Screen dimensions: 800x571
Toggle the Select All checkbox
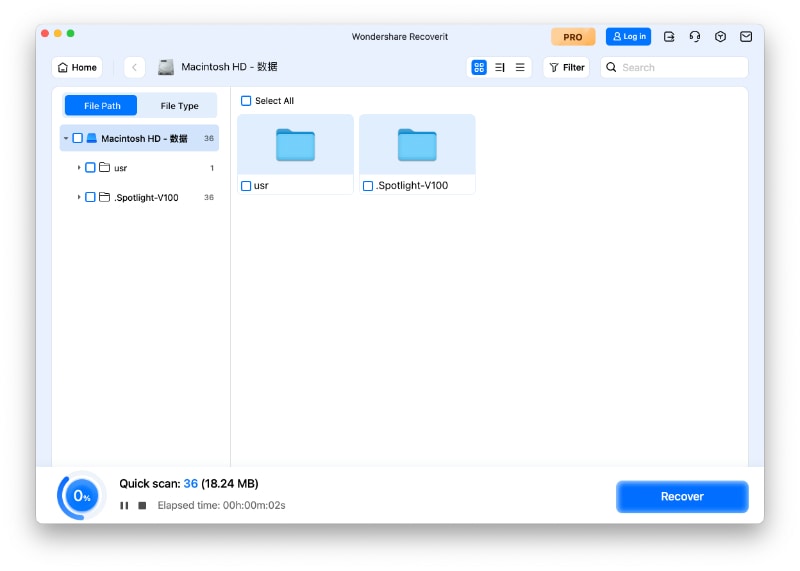coord(246,101)
